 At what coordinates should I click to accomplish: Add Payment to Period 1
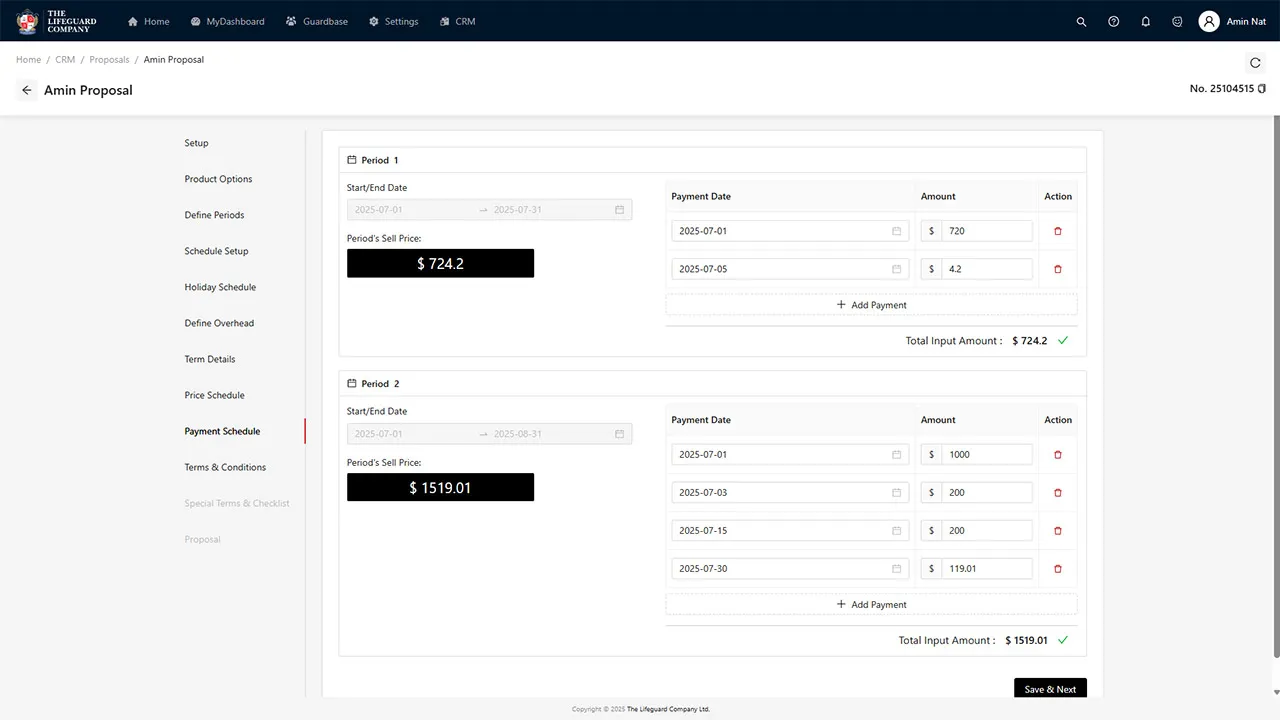pyautogui.click(x=871, y=305)
